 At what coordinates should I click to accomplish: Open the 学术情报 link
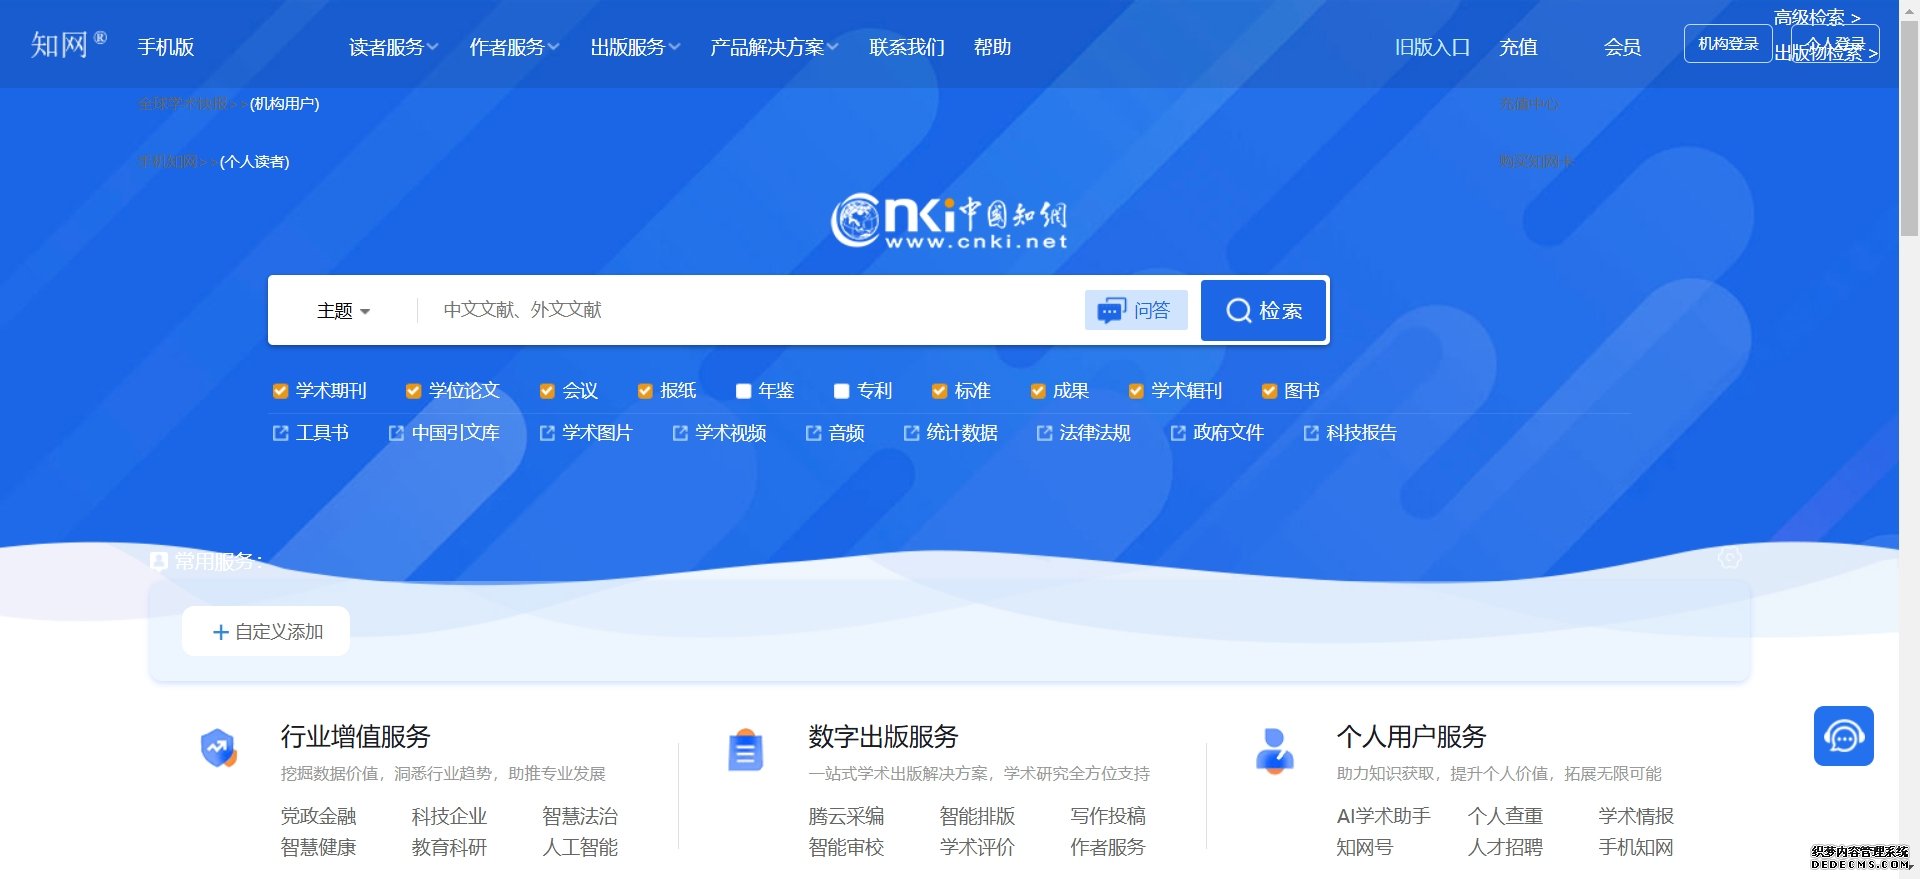(1636, 816)
